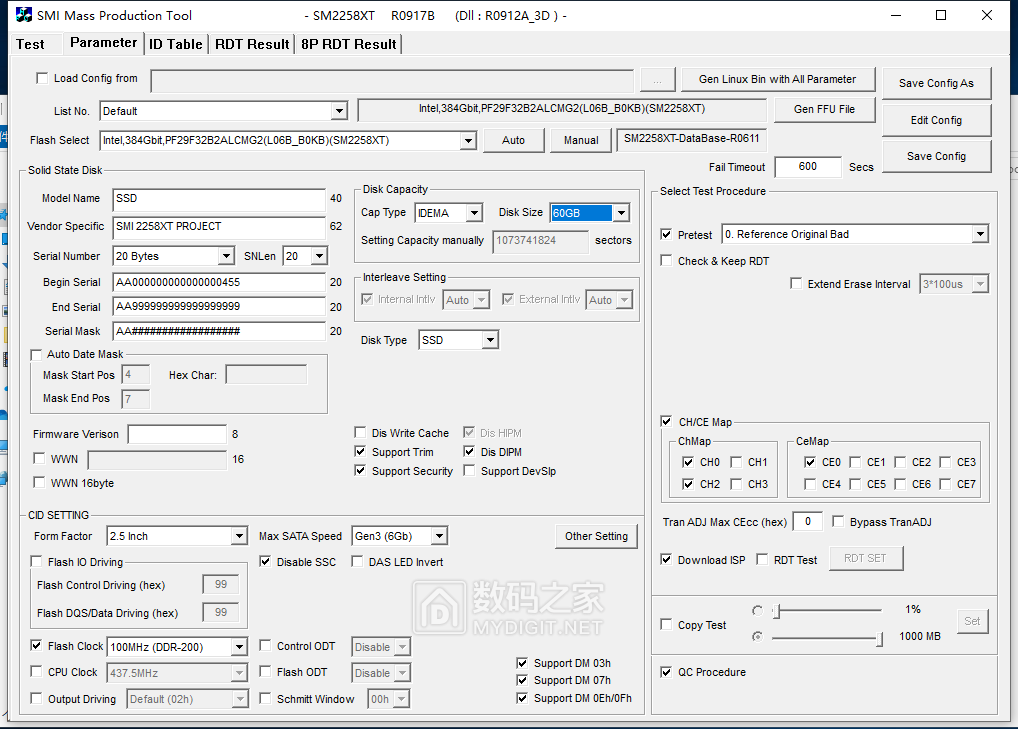
Task: Open the Cap Type dropdown
Action: [475, 213]
